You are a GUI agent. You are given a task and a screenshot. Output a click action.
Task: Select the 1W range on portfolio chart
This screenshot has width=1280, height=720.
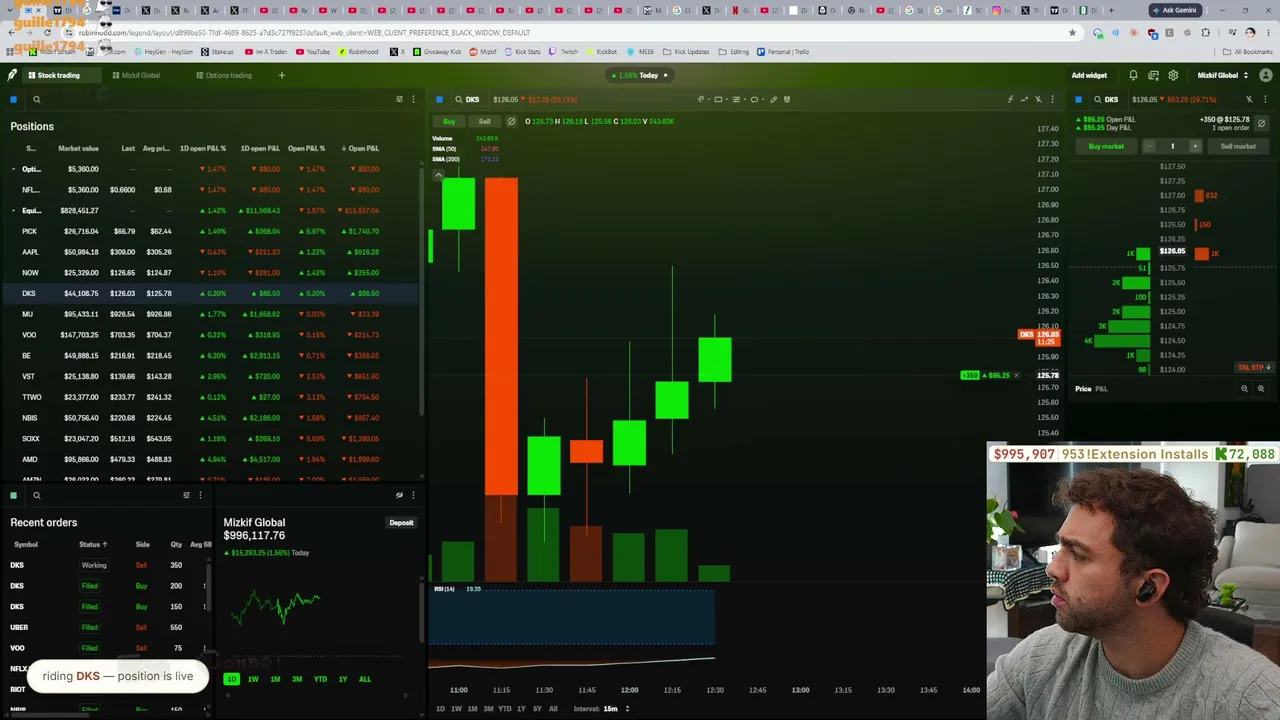tap(253, 679)
